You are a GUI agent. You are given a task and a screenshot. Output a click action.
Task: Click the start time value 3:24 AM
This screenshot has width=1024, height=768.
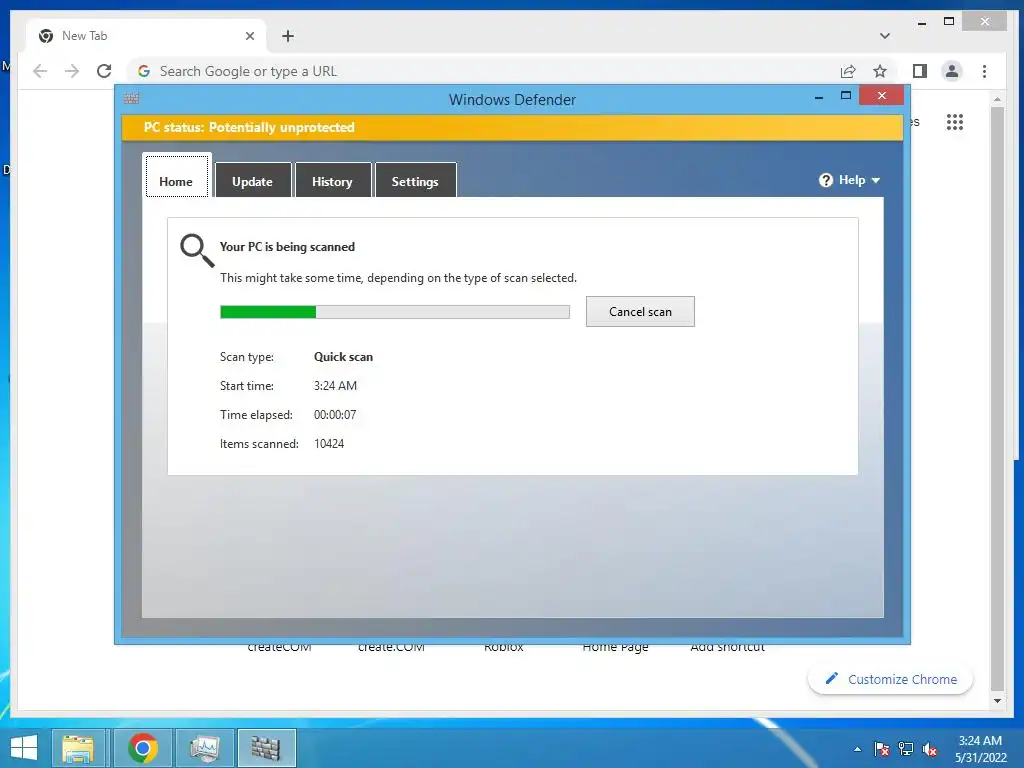coord(335,386)
